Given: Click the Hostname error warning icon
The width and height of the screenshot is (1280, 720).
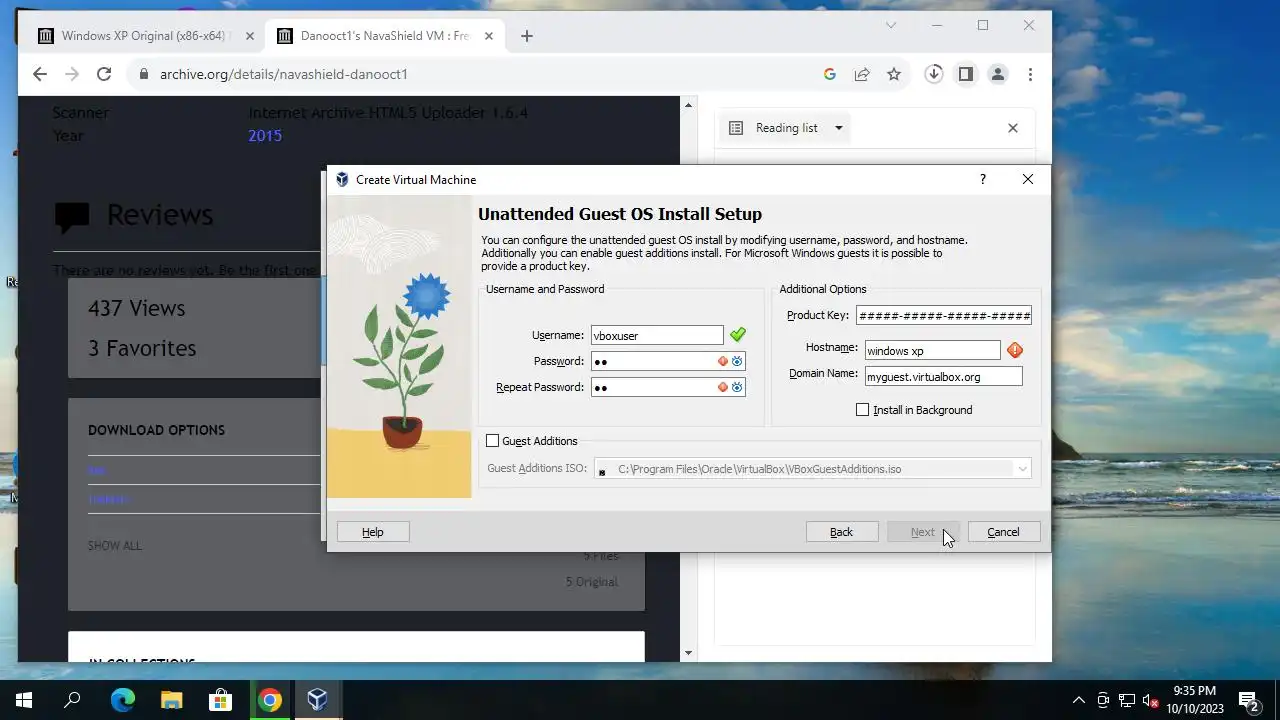Looking at the screenshot, I should [x=1015, y=350].
